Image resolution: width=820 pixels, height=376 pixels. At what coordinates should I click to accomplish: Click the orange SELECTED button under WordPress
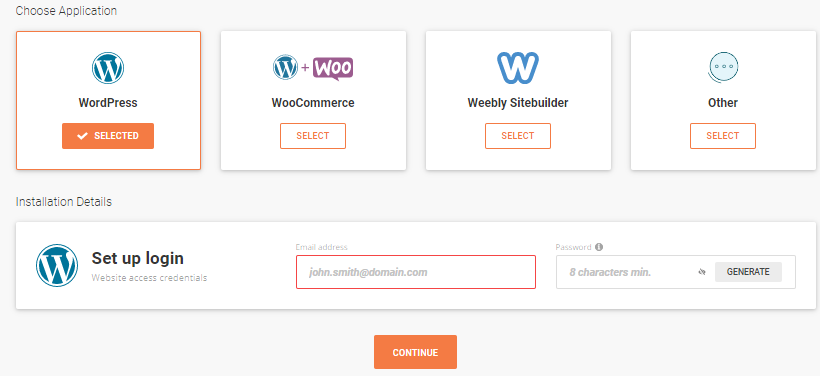[x=108, y=136]
